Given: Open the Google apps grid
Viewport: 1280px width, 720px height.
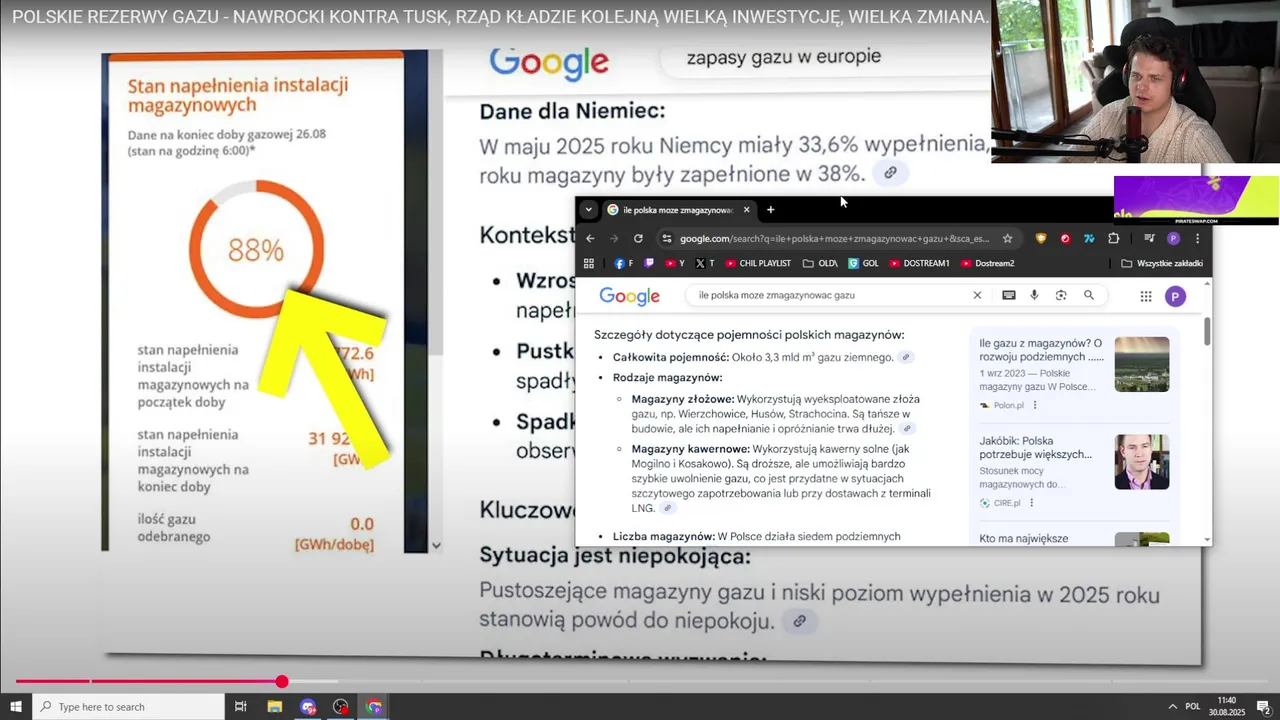Looking at the screenshot, I should 1146,296.
